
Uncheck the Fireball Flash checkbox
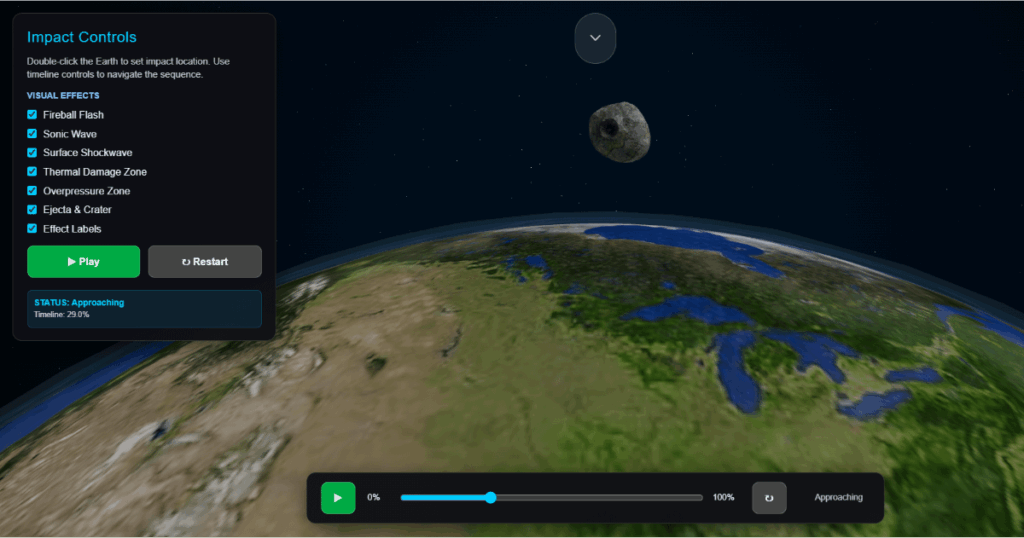coord(32,114)
